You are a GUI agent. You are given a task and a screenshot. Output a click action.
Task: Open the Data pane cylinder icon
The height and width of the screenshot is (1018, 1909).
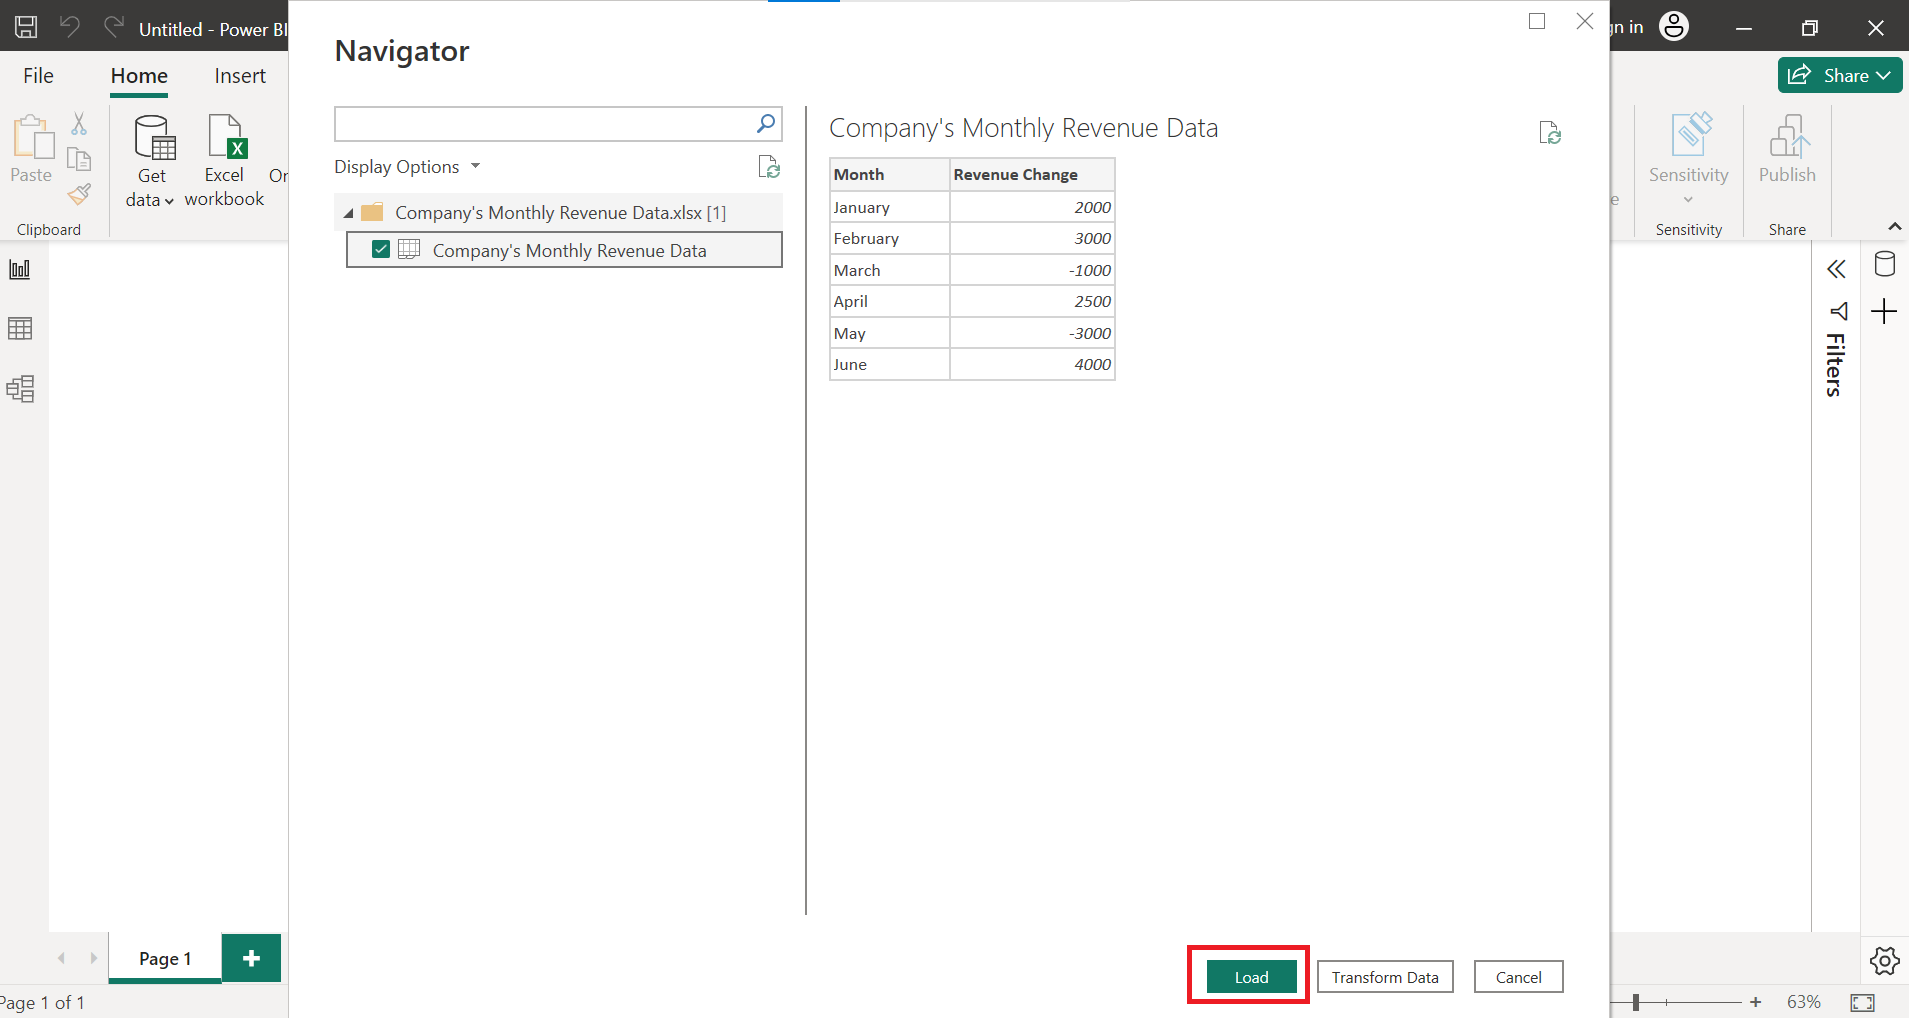(1884, 264)
